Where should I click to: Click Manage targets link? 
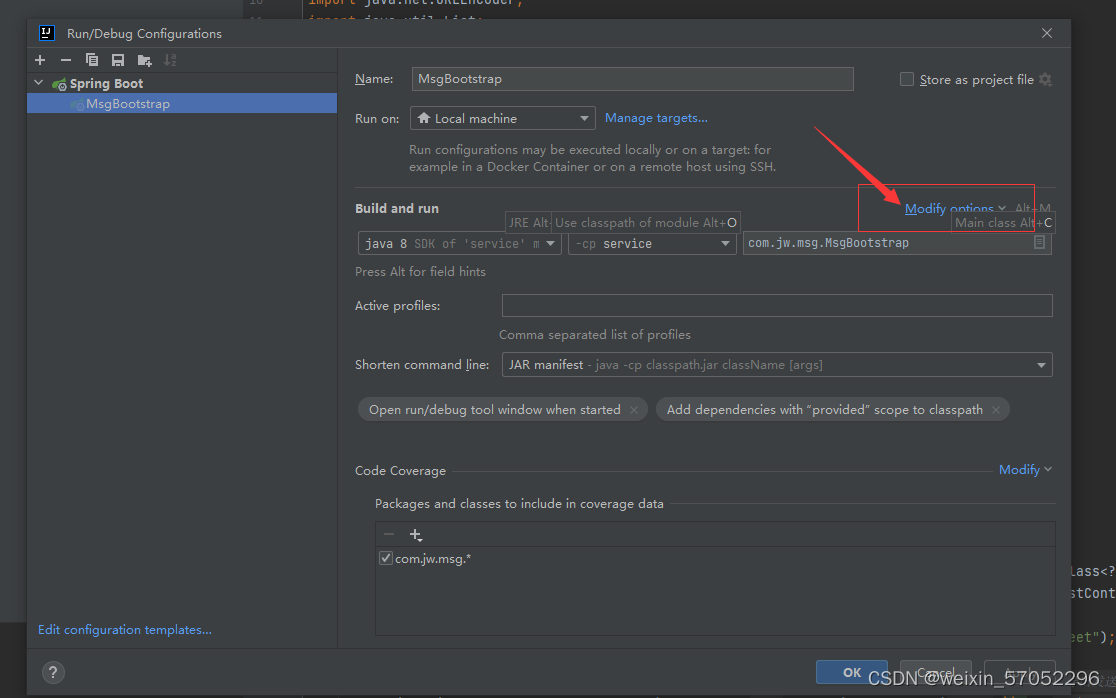(656, 117)
